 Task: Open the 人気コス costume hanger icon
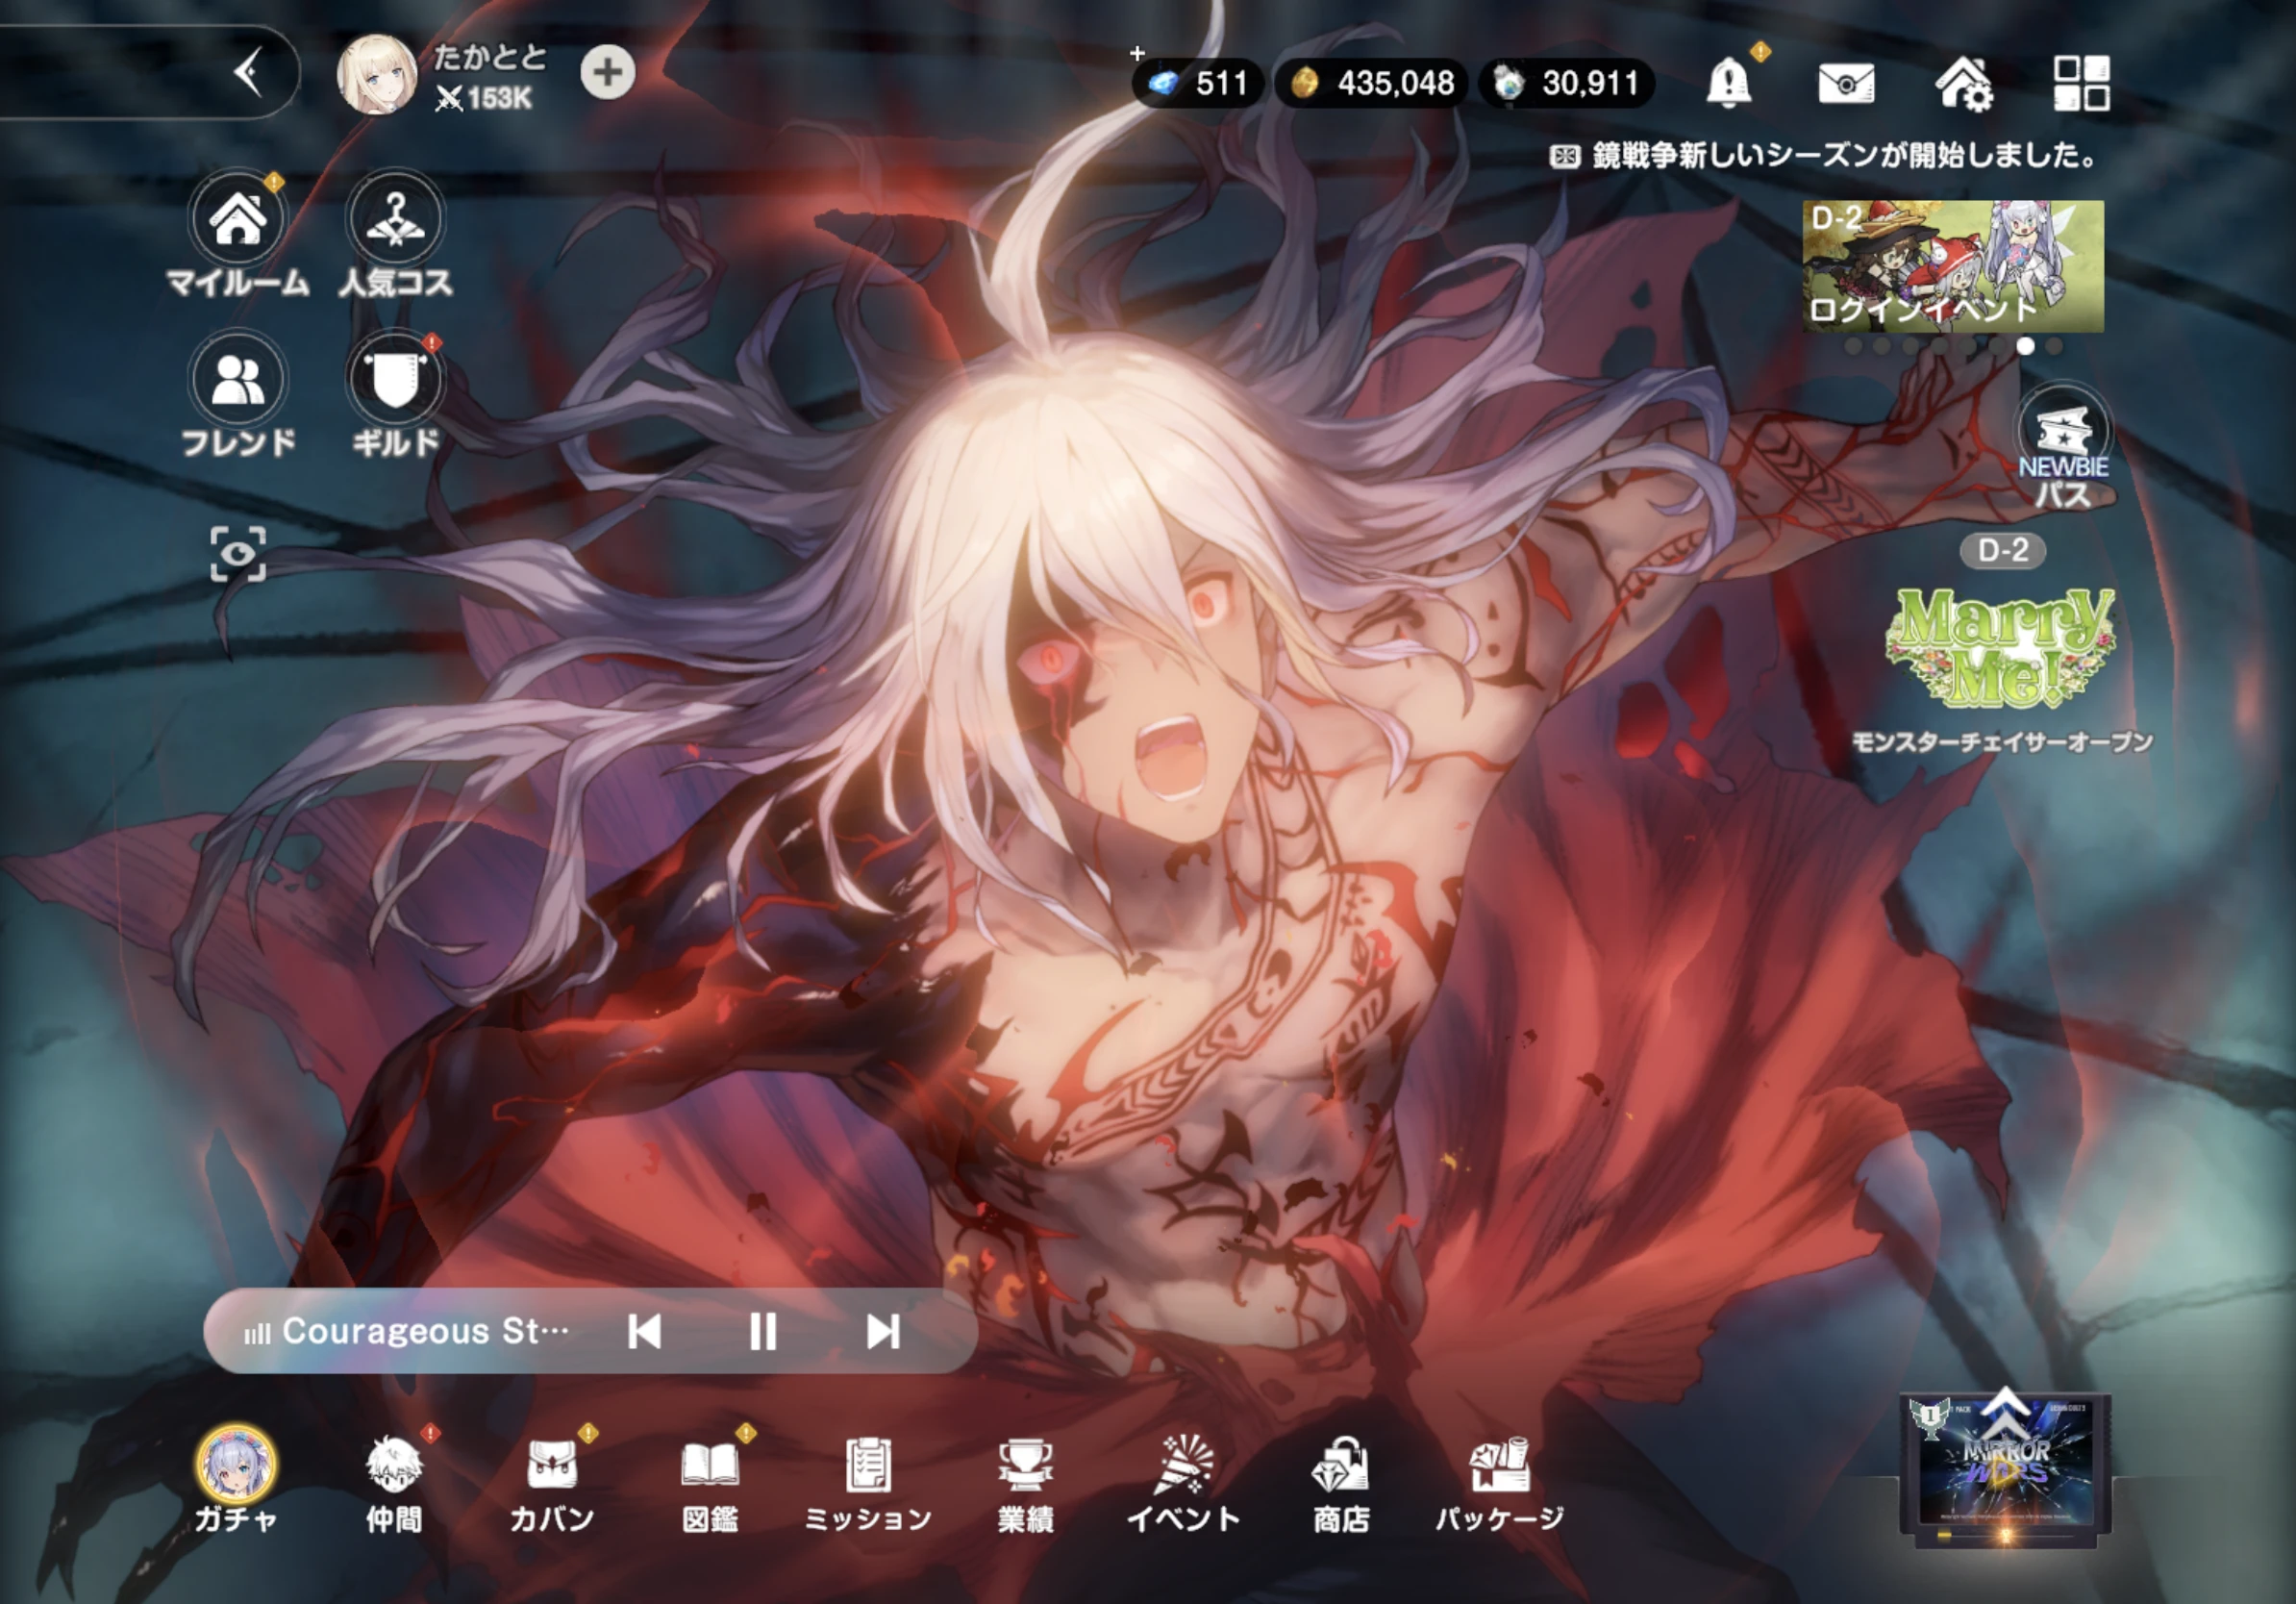tap(395, 219)
